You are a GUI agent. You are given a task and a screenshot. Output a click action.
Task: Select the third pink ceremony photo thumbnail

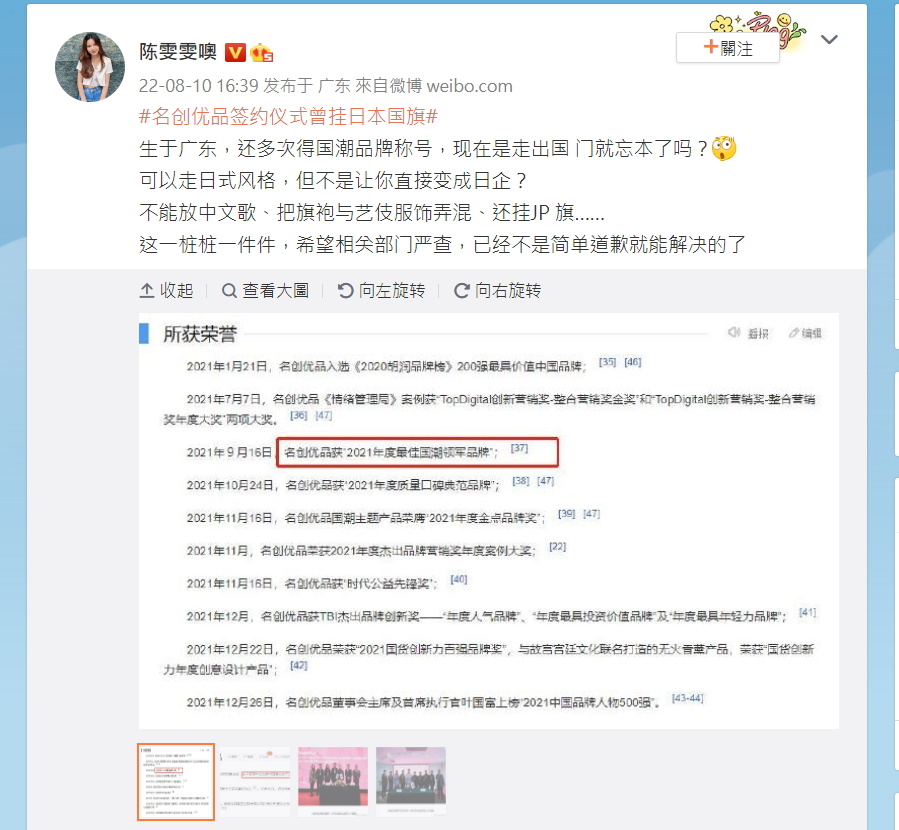[x=333, y=782]
